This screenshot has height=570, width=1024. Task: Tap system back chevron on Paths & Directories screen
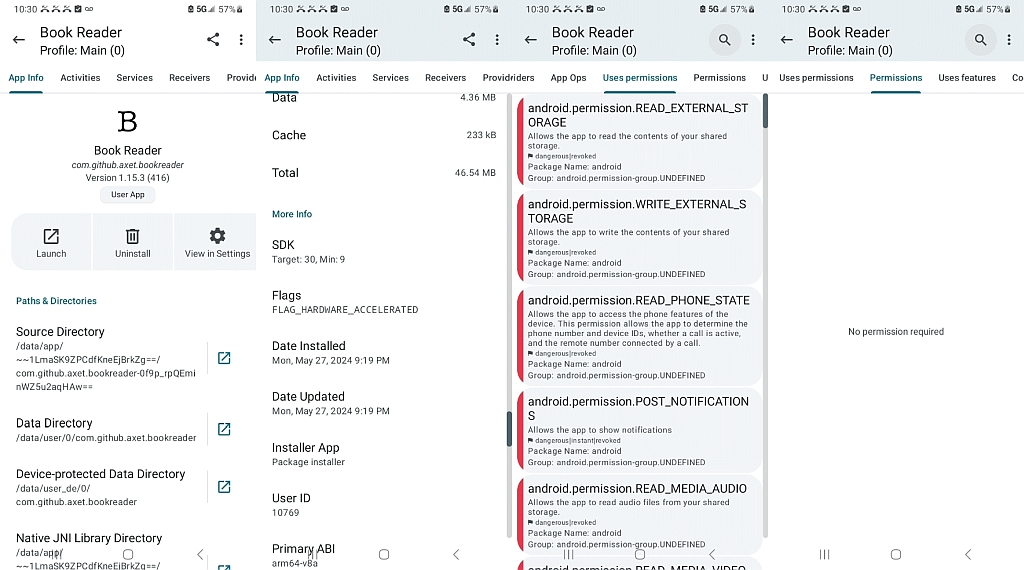[x=200, y=554]
